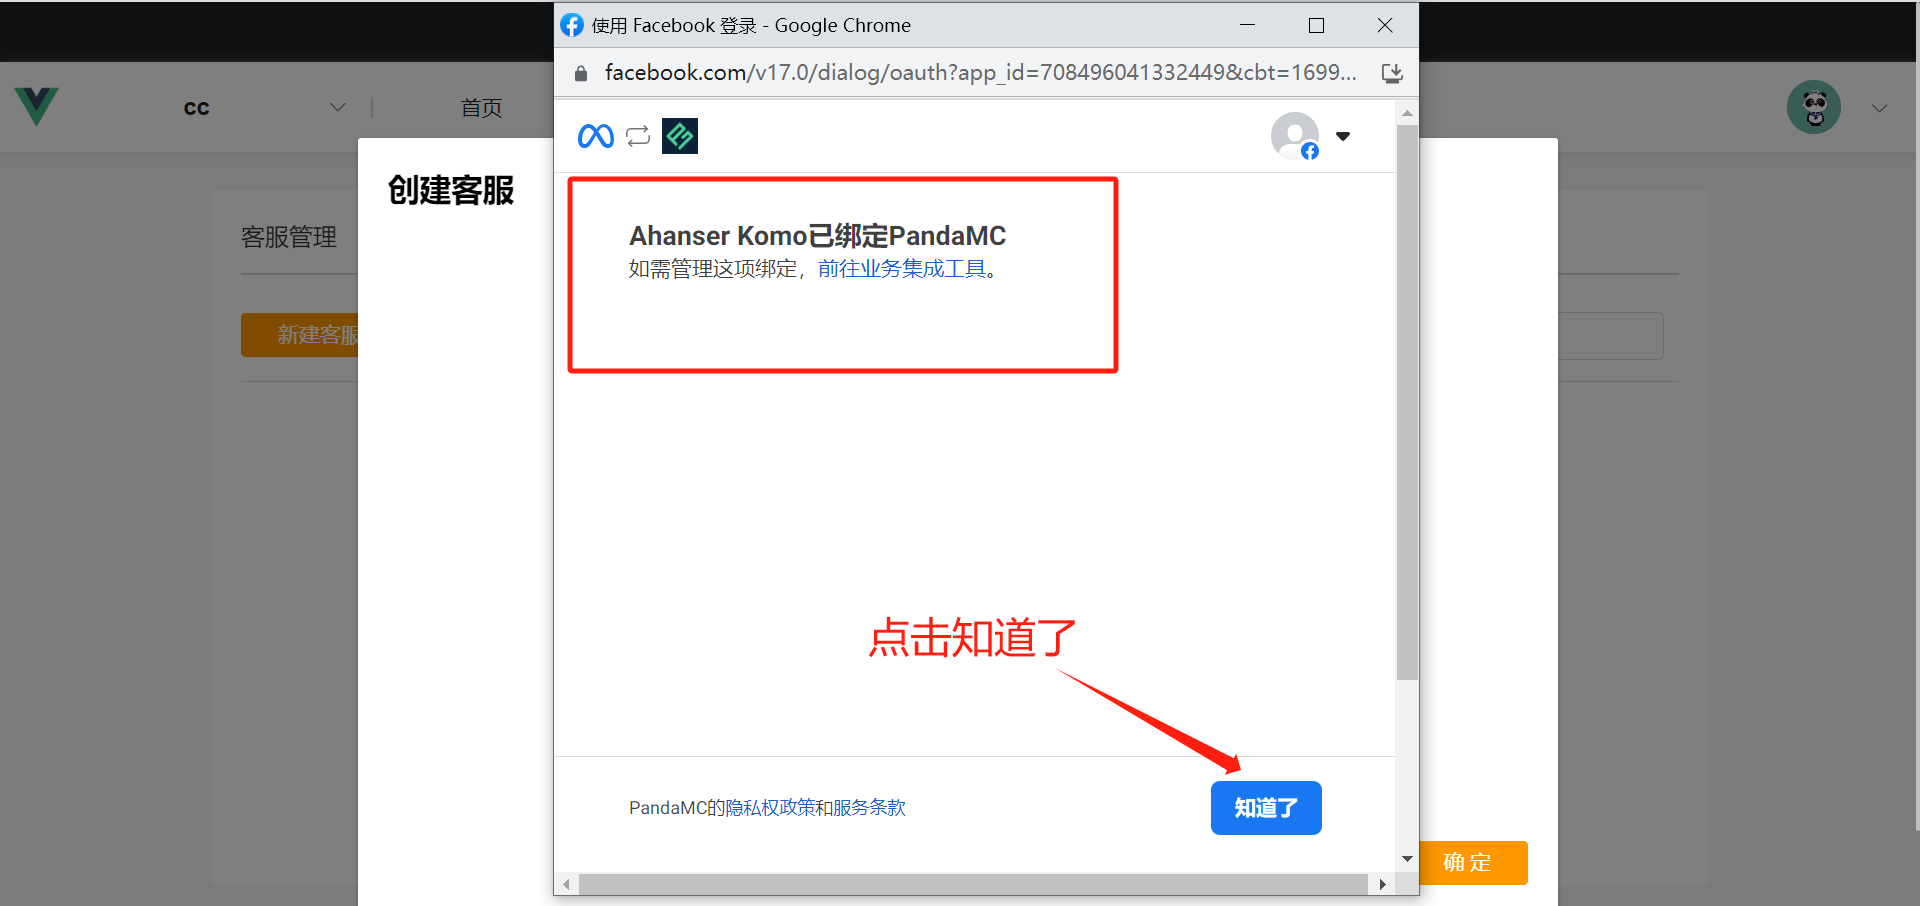Click the green V logo
The height and width of the screenshot is (906, 1920).
click(37, 107)
